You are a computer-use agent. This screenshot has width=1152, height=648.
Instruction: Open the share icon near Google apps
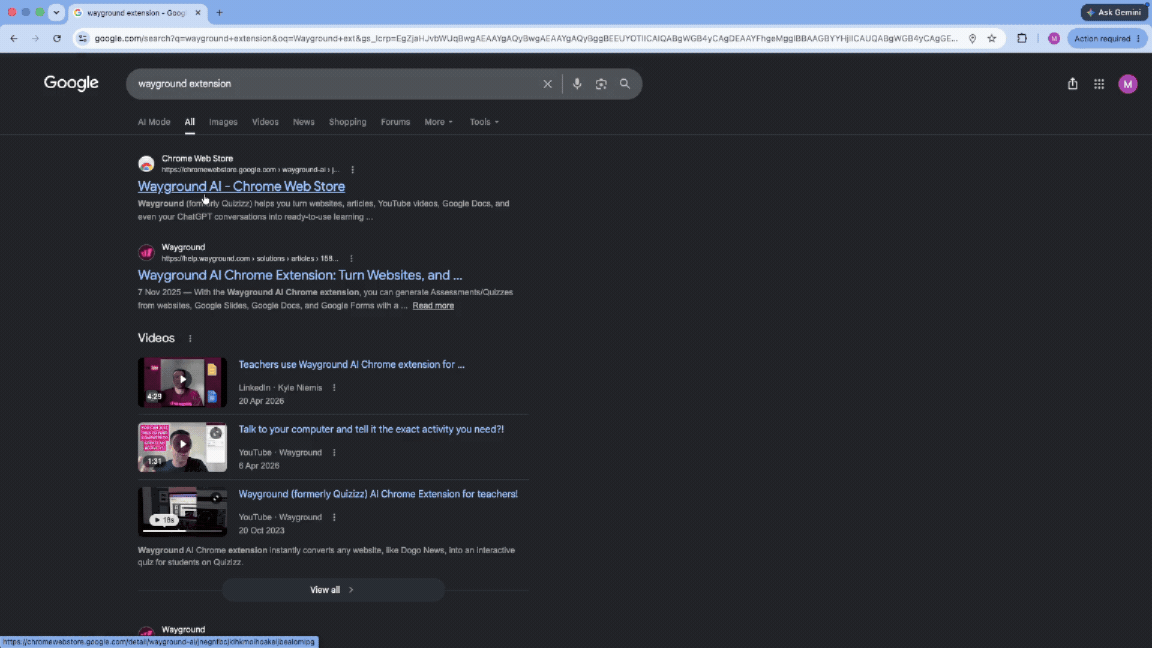point(1073,84)
